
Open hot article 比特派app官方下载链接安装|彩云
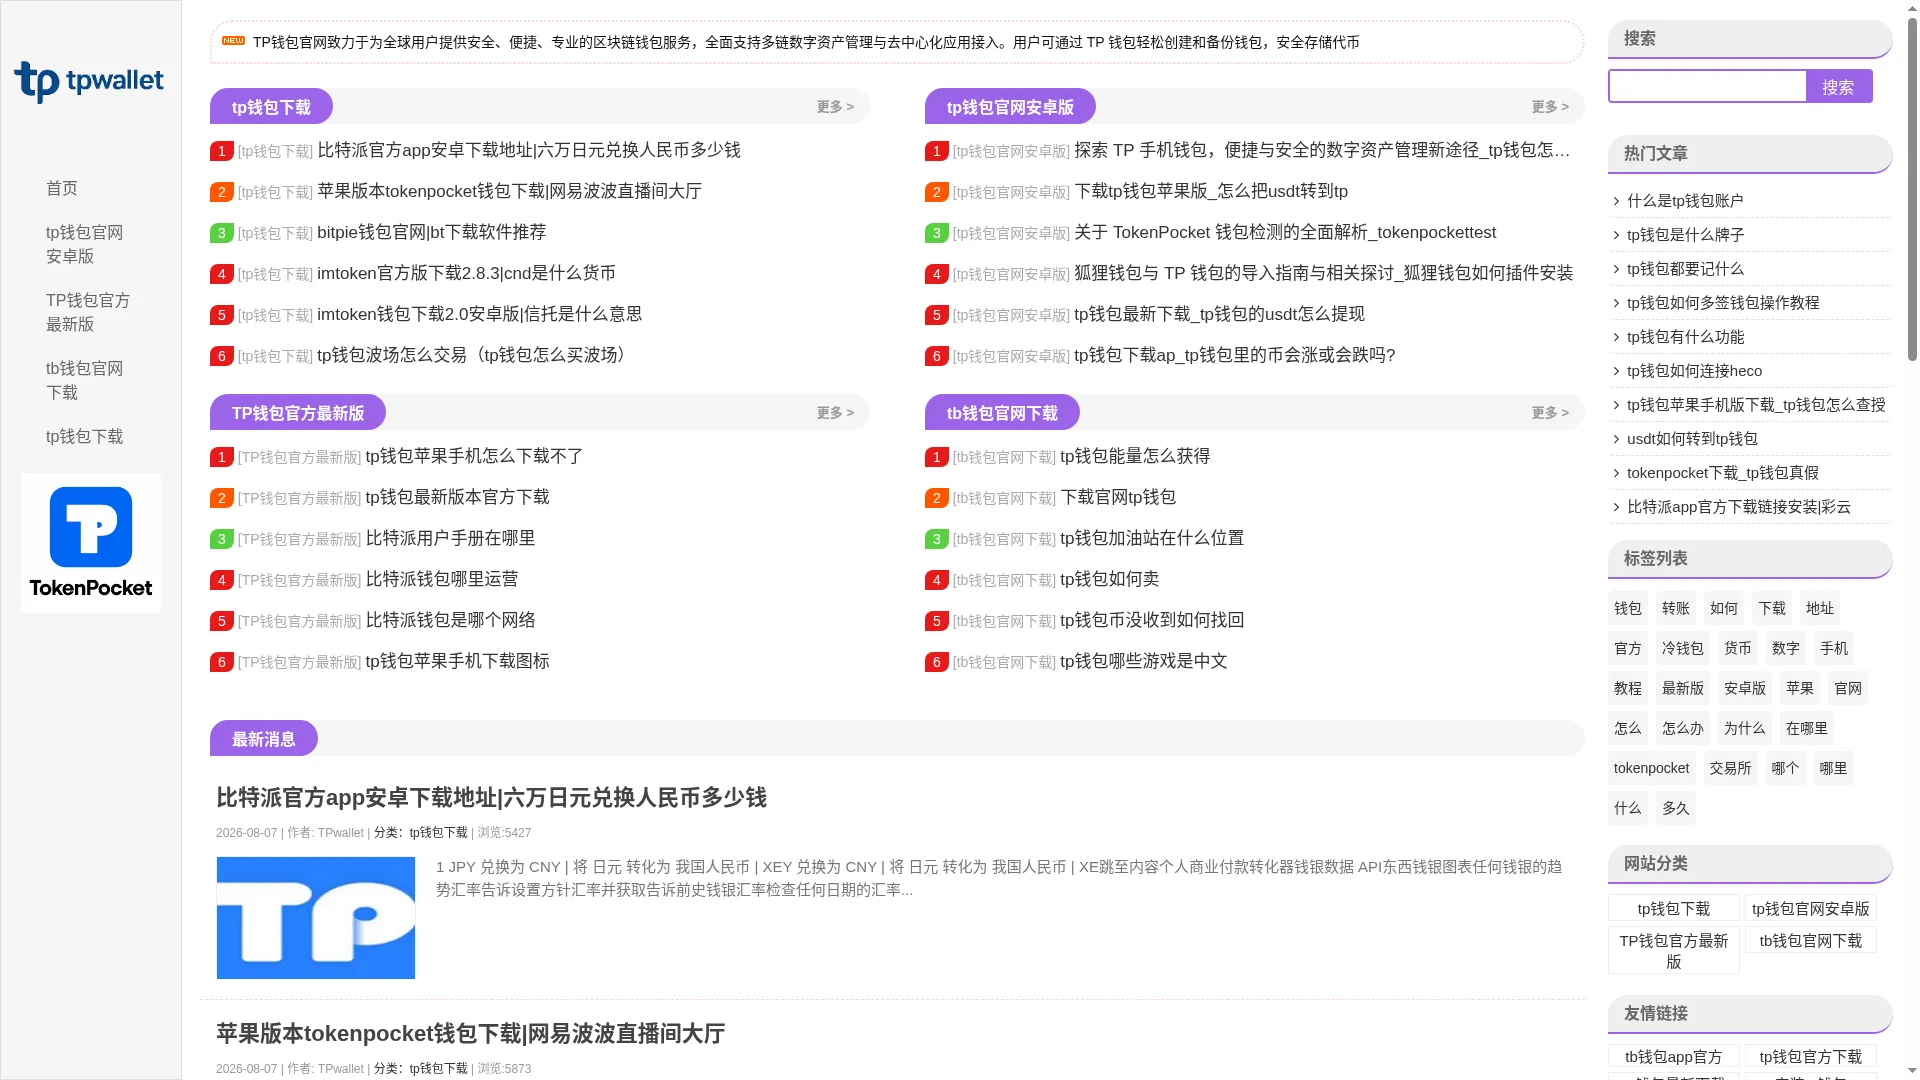[1739, 506]
